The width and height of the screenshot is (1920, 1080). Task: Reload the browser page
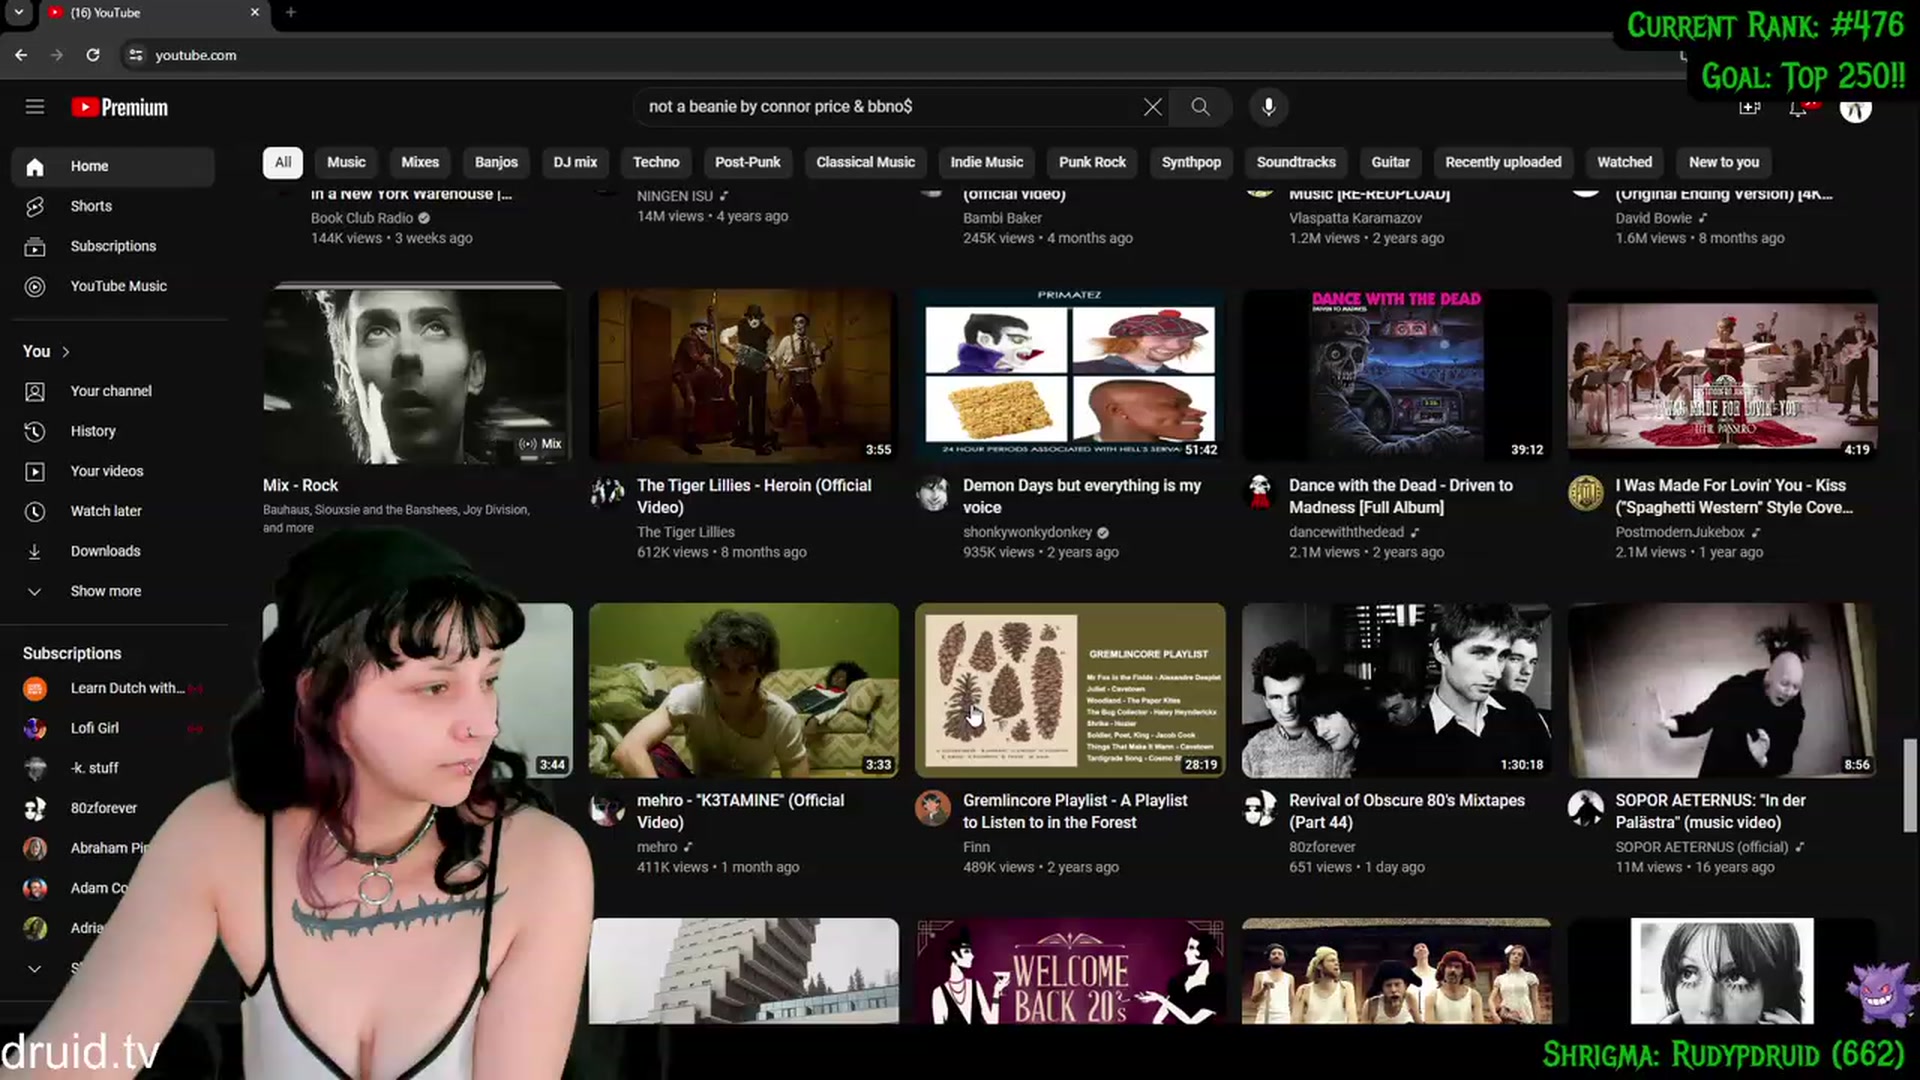click(x=93, y=55)
